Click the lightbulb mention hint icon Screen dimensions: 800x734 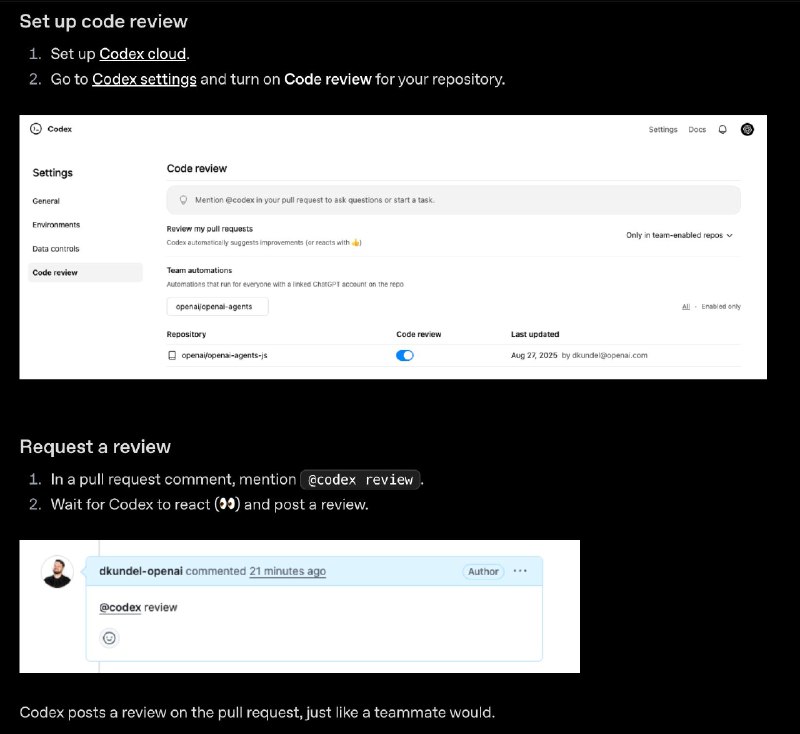[x=183, y=200]
